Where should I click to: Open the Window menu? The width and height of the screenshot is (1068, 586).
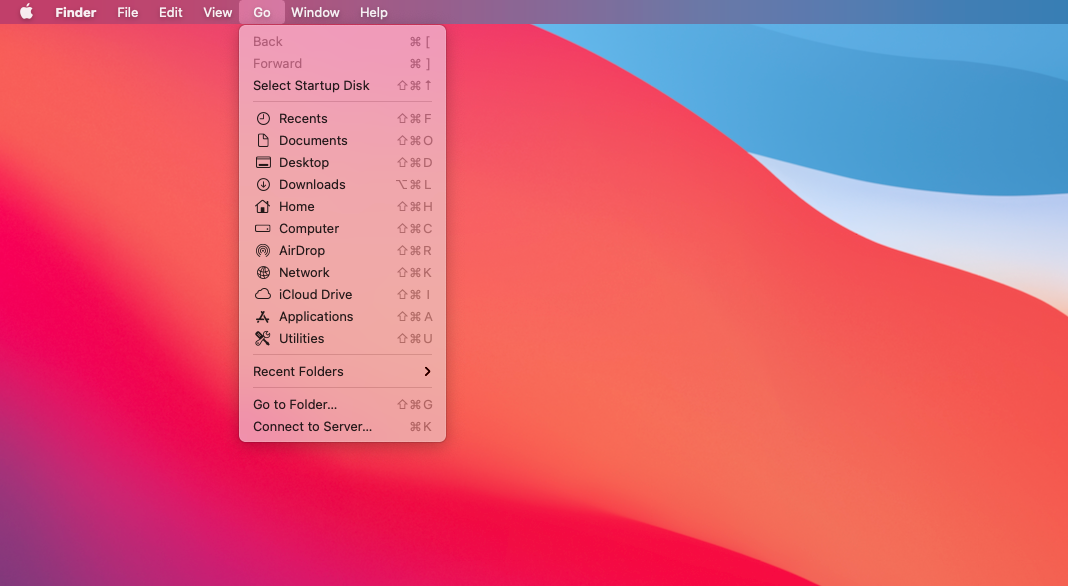pos(315,12)
